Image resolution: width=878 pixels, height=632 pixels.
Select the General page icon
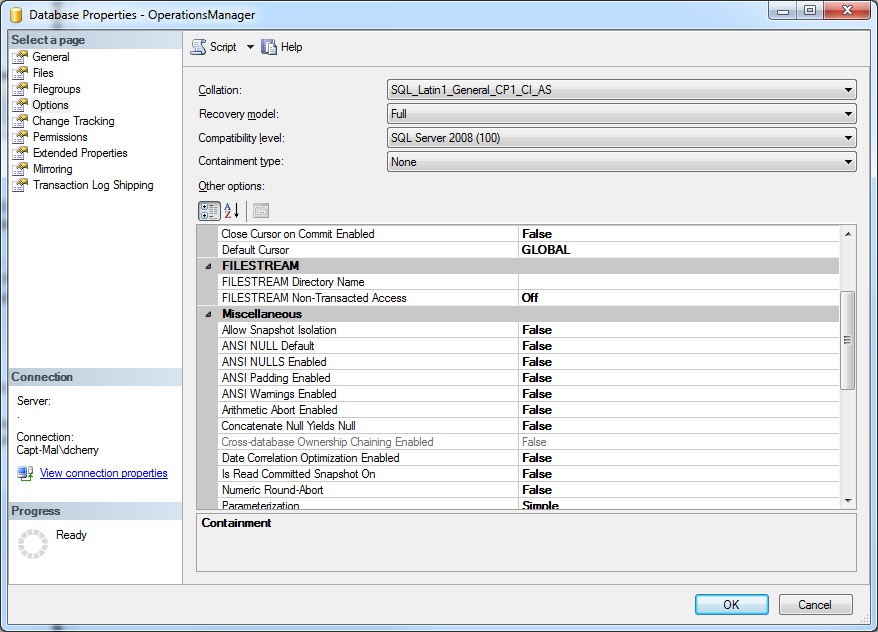point(20,57)
